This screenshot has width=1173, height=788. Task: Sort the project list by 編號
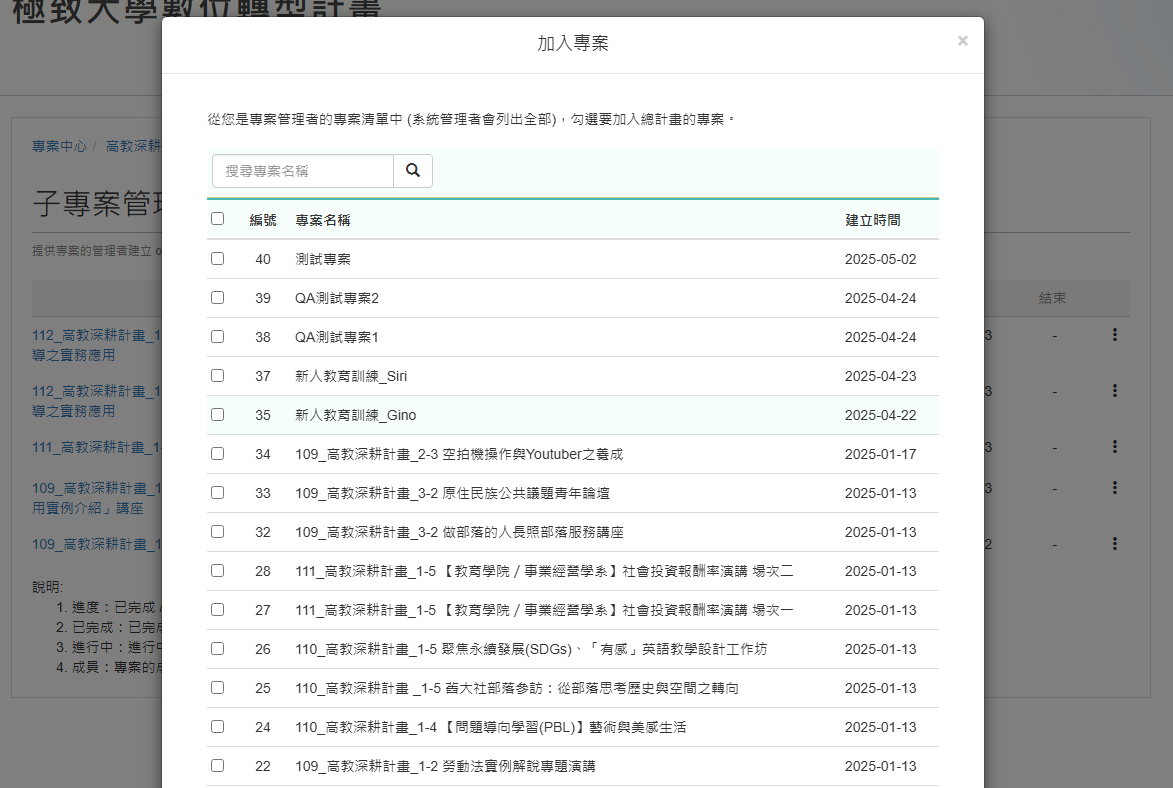[263, 219]
